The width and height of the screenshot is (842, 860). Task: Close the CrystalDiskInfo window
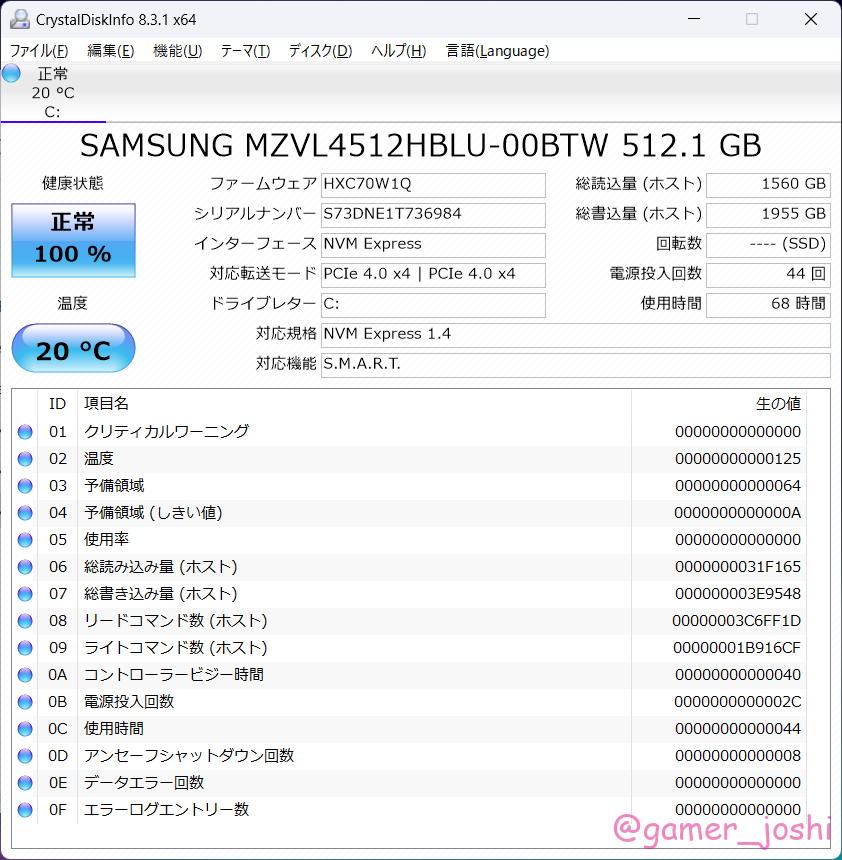pos(811,19)
